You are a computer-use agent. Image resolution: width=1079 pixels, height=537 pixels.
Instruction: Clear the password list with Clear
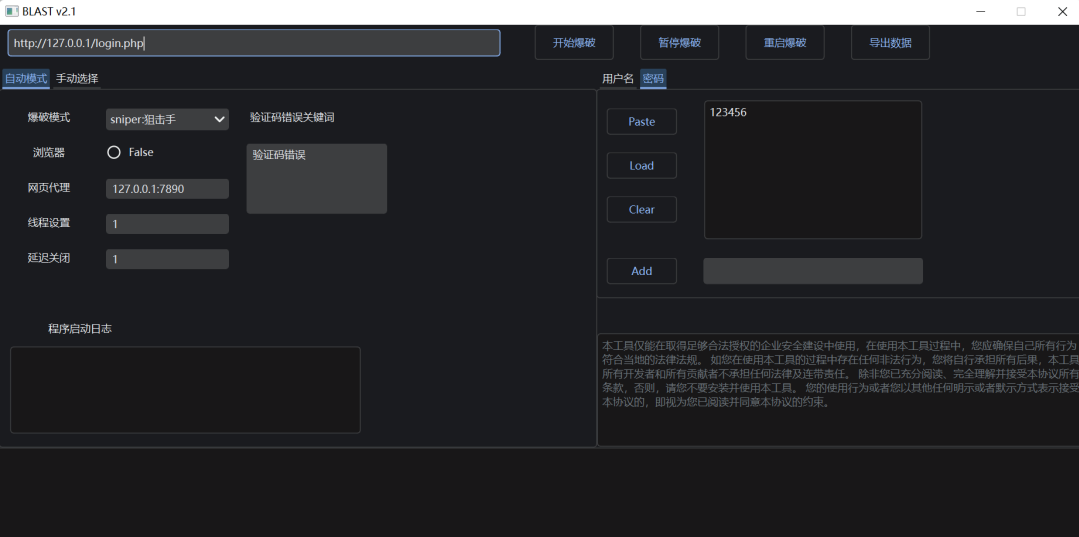(641, 210)
